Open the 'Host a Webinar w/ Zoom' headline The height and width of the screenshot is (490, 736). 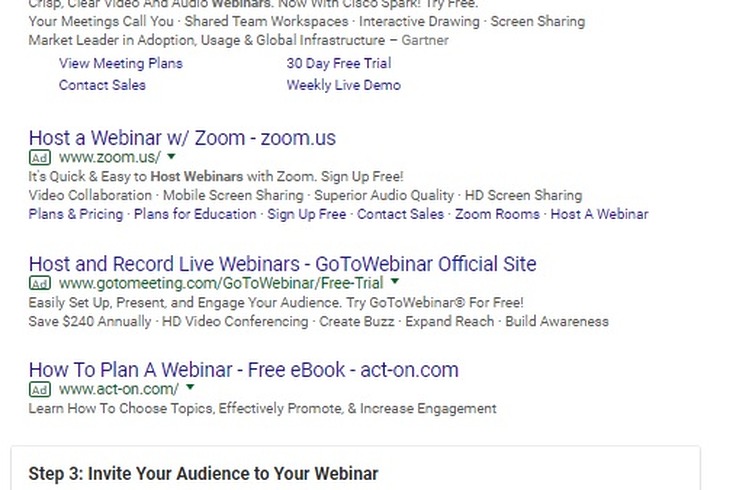point(182,138)
